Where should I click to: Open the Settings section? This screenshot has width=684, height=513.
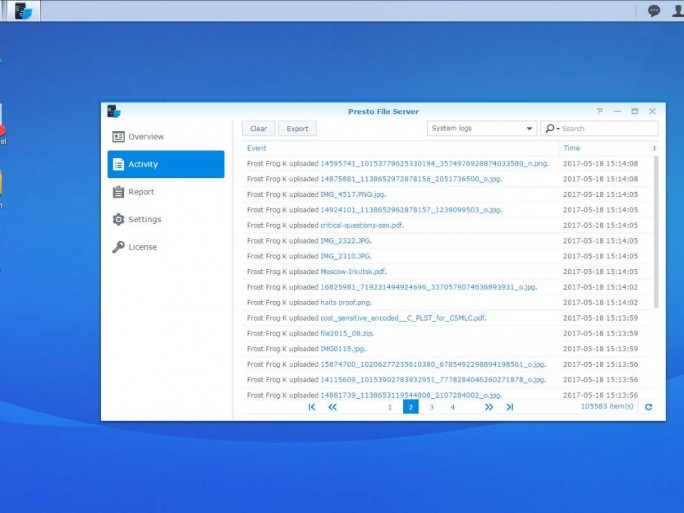(166, 219)
